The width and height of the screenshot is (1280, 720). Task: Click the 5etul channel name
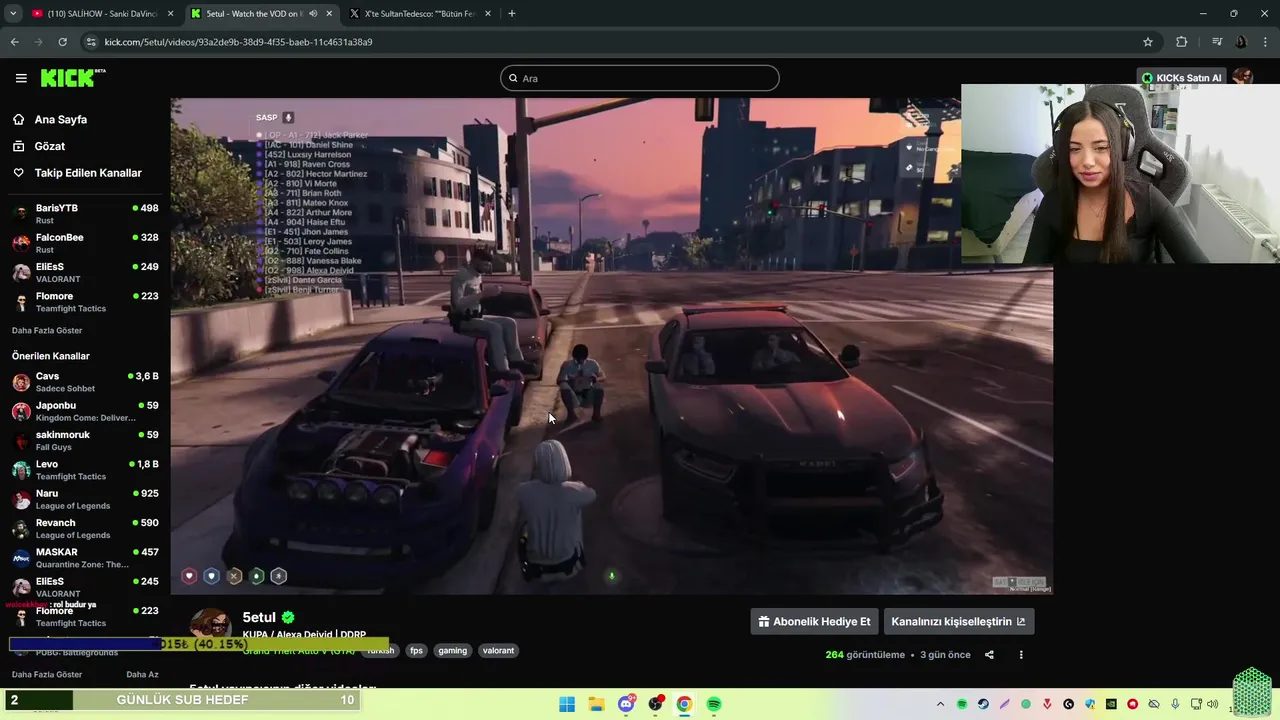coord(259,618)
